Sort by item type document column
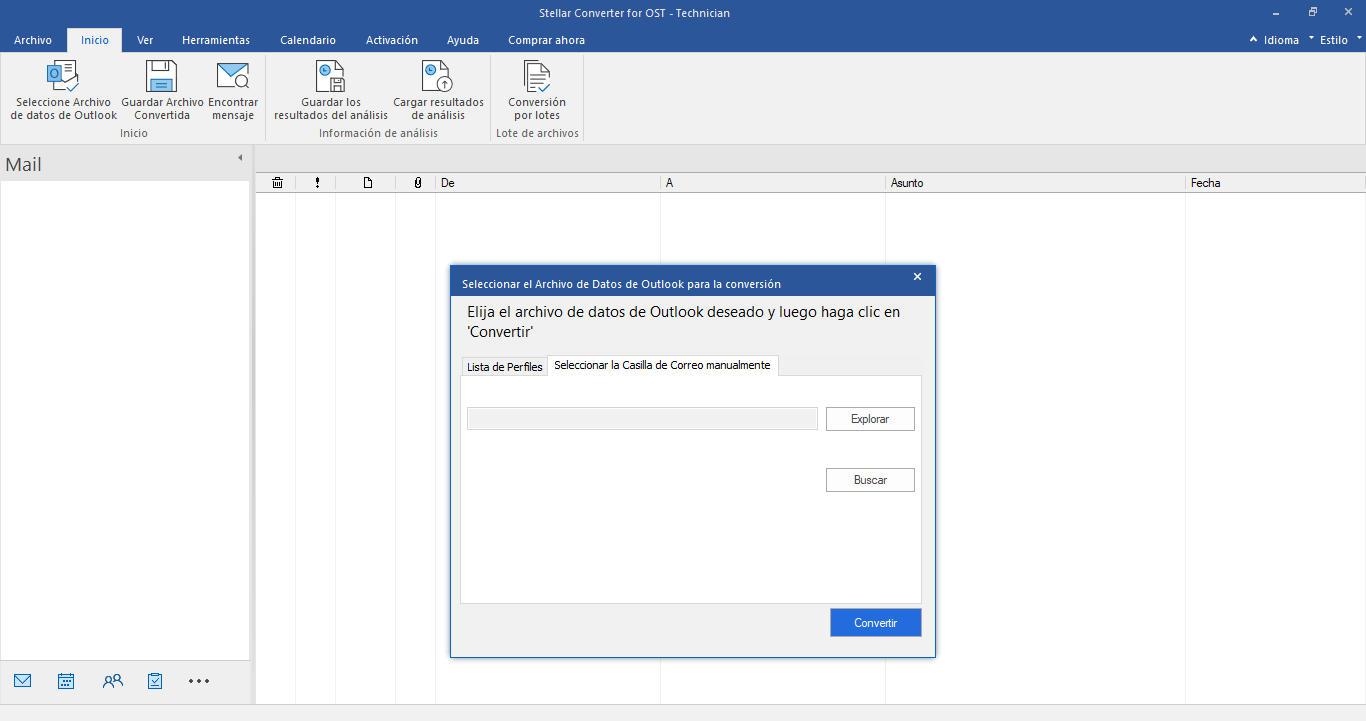The image size is (1366, 721). point(367,183)
